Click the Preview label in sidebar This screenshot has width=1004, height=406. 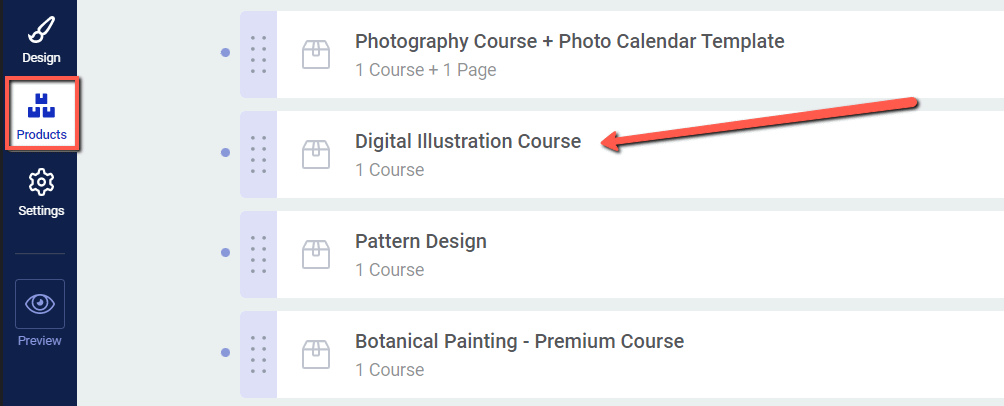(x=40, y=341)
